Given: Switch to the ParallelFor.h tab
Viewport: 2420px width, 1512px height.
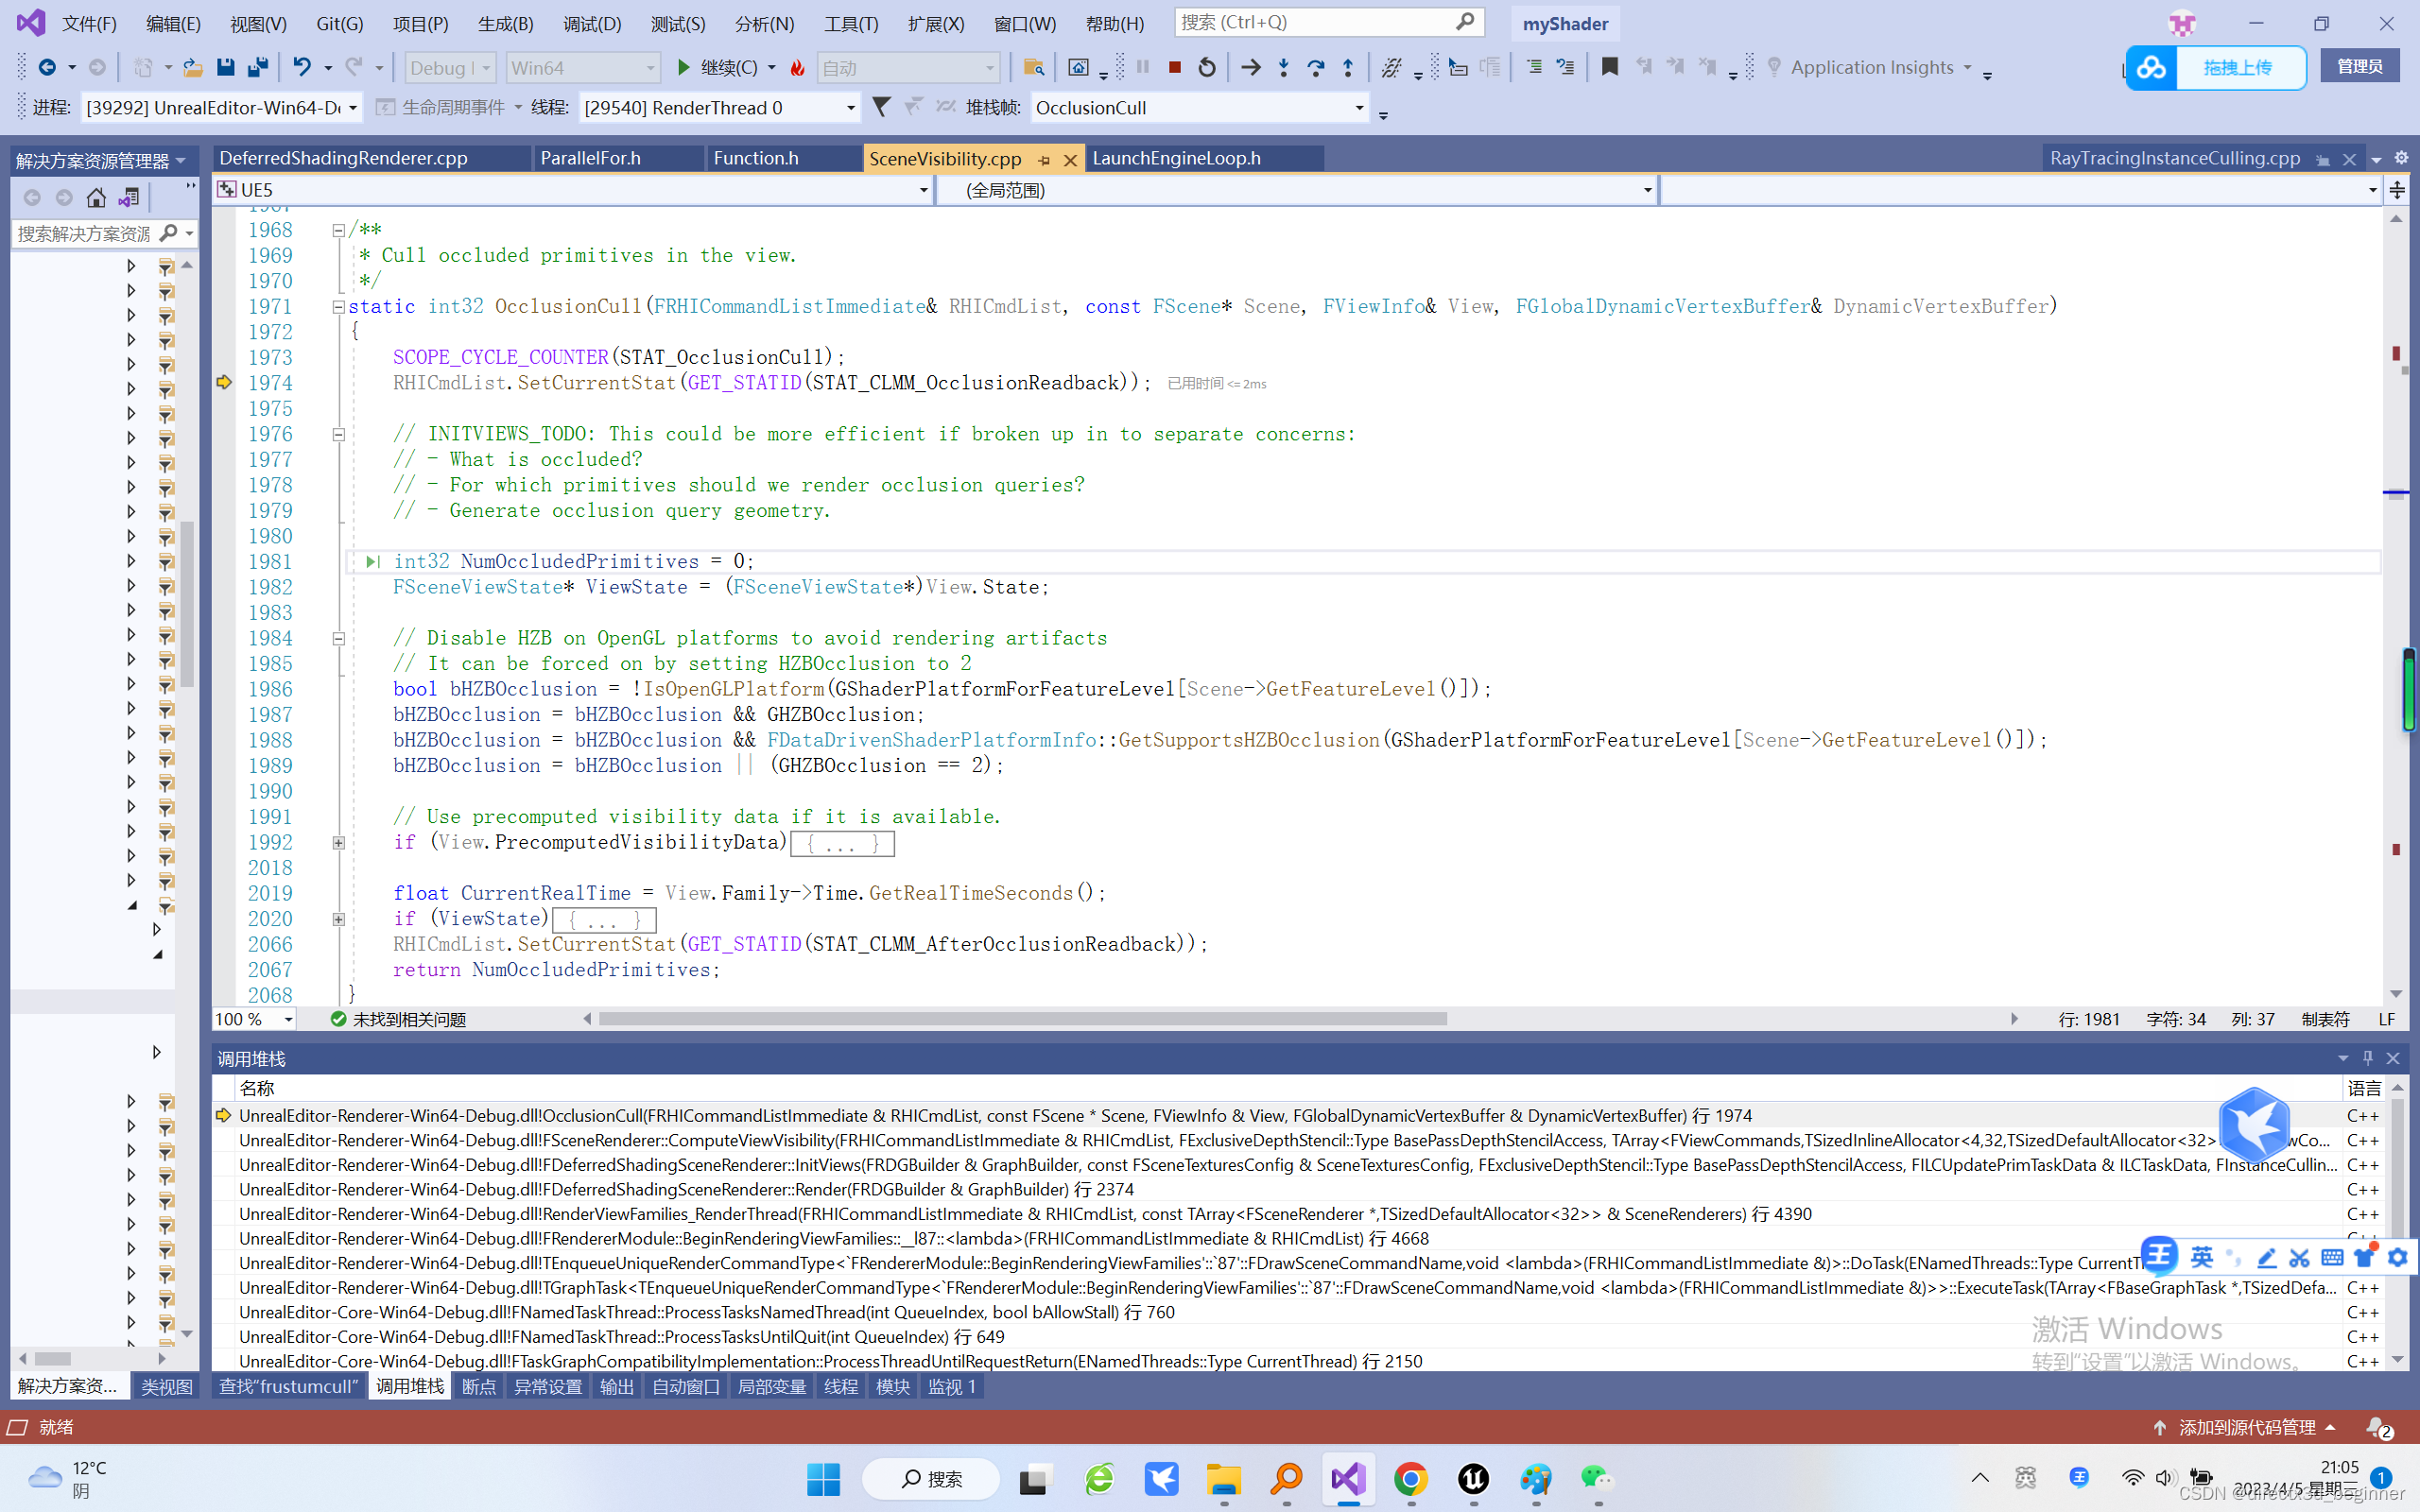Looking at the screenshot, I should pyautogui.click(x=590, y=158).
